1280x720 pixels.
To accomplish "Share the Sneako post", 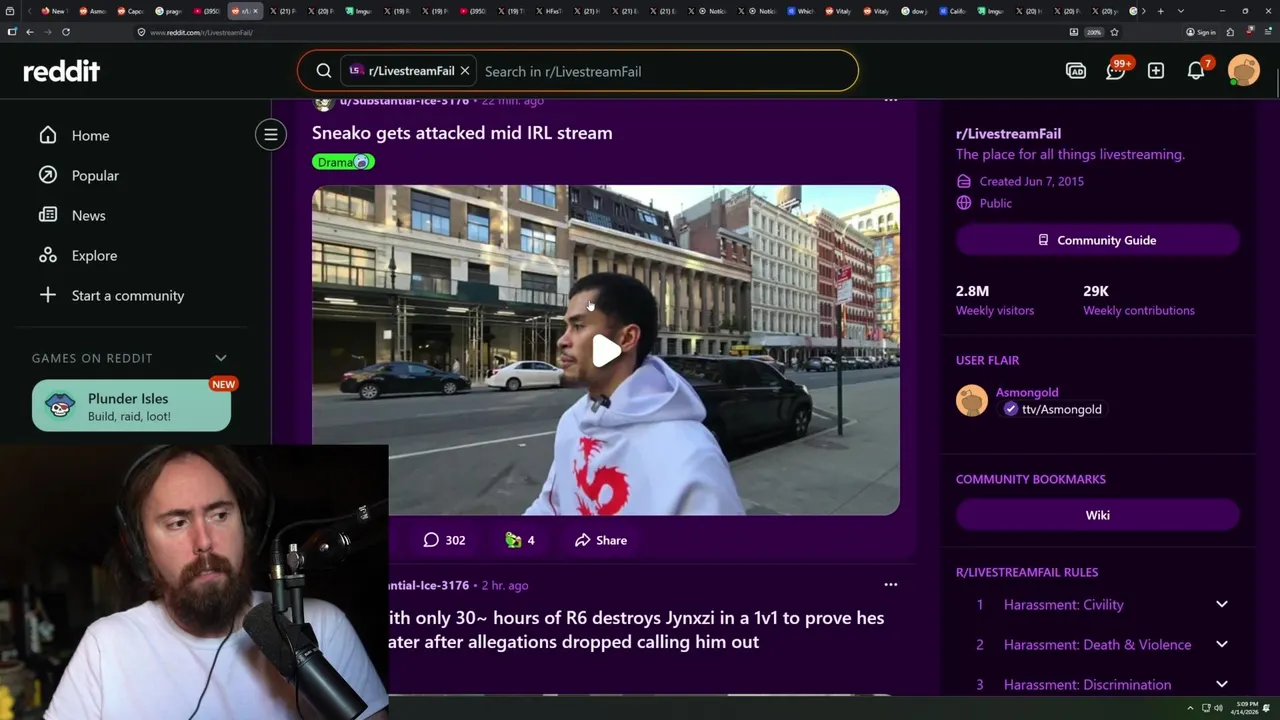I will pos(601,540).
